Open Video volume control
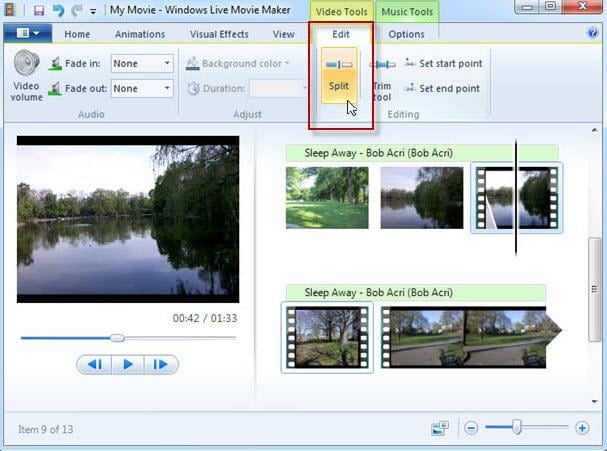Viewport: 607px width, 451px height. (x=26, y=75)
